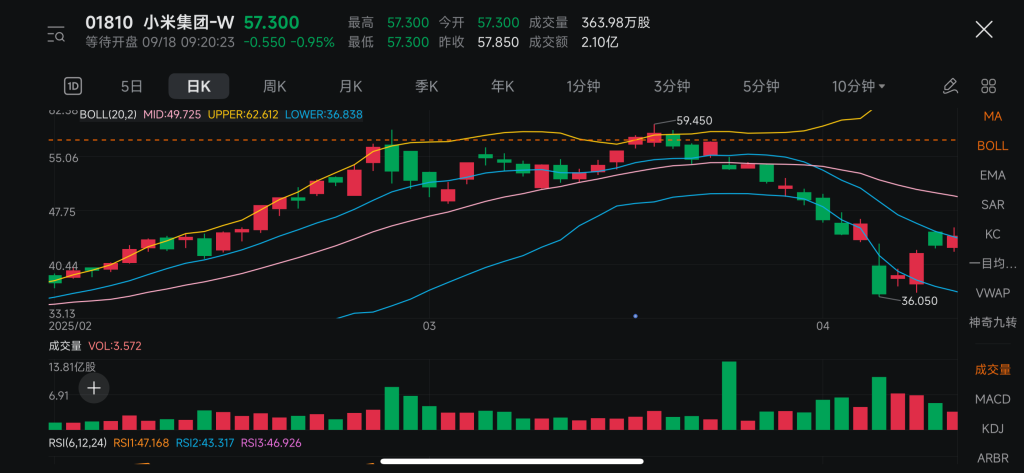
Task: Open the drawing pencil tool
Action: pos(950,86)
